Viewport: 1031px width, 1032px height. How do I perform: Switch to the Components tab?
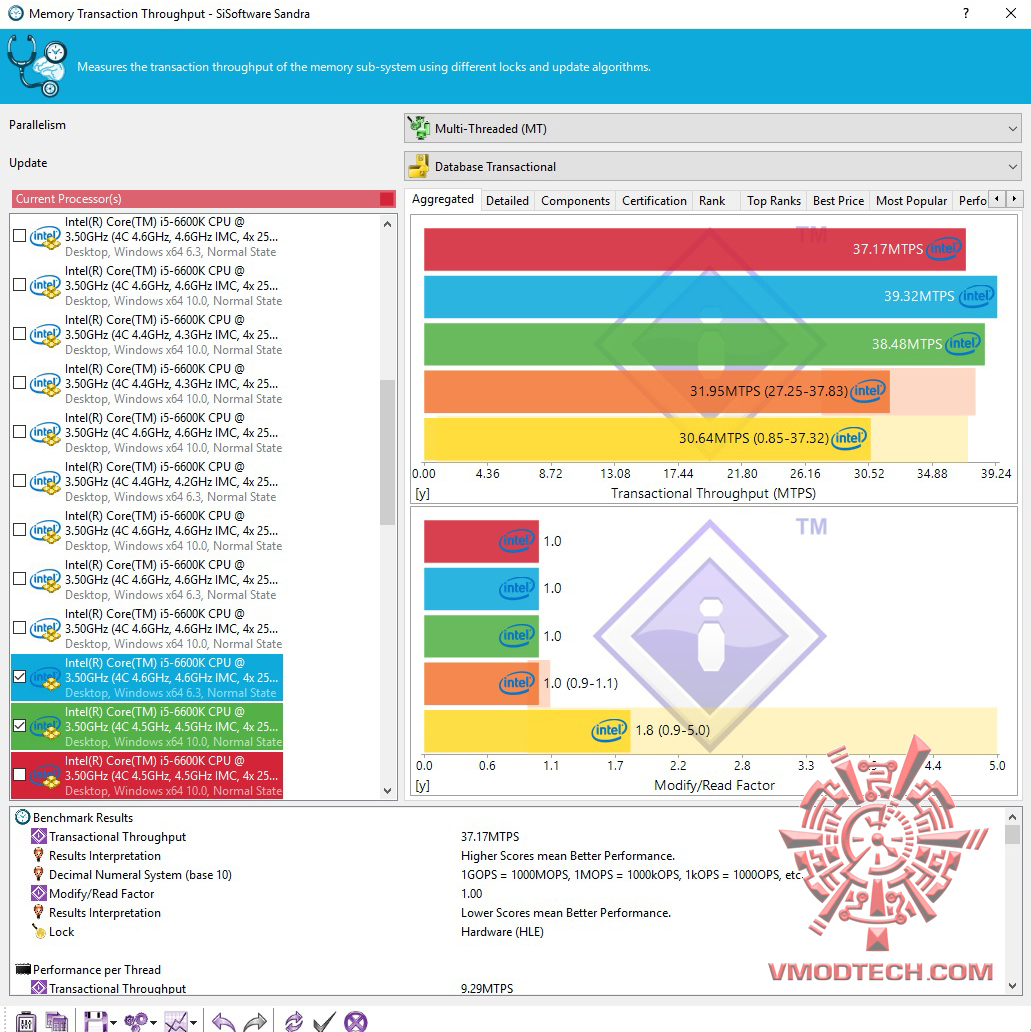[575, 200]
